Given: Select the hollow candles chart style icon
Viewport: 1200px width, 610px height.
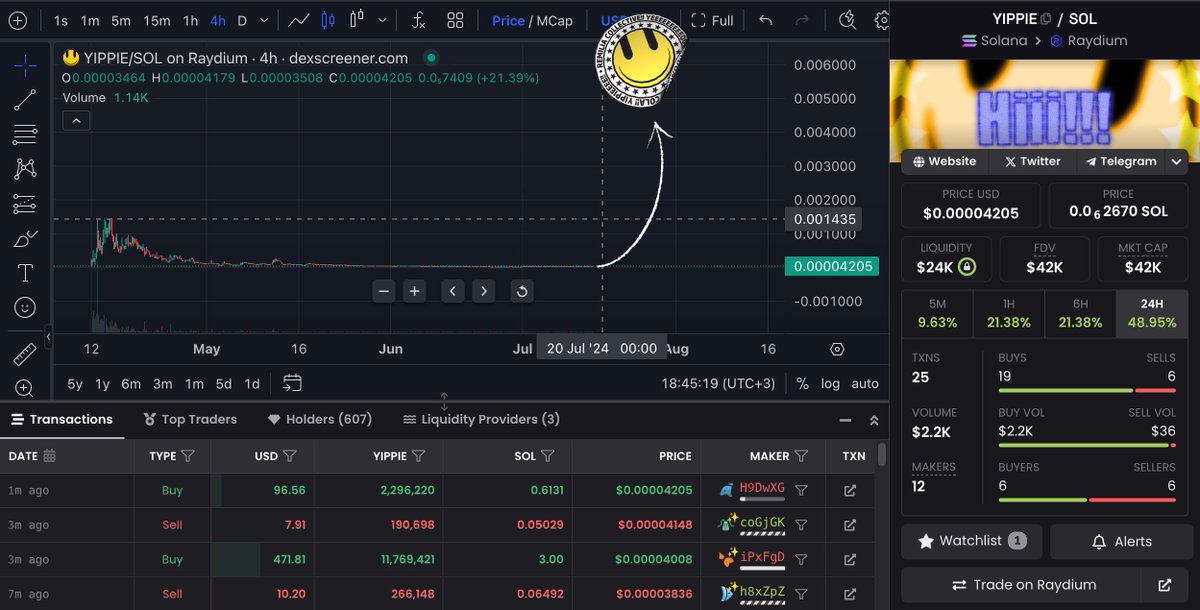Looking at the screenshot, I should (x=358, y=20).
